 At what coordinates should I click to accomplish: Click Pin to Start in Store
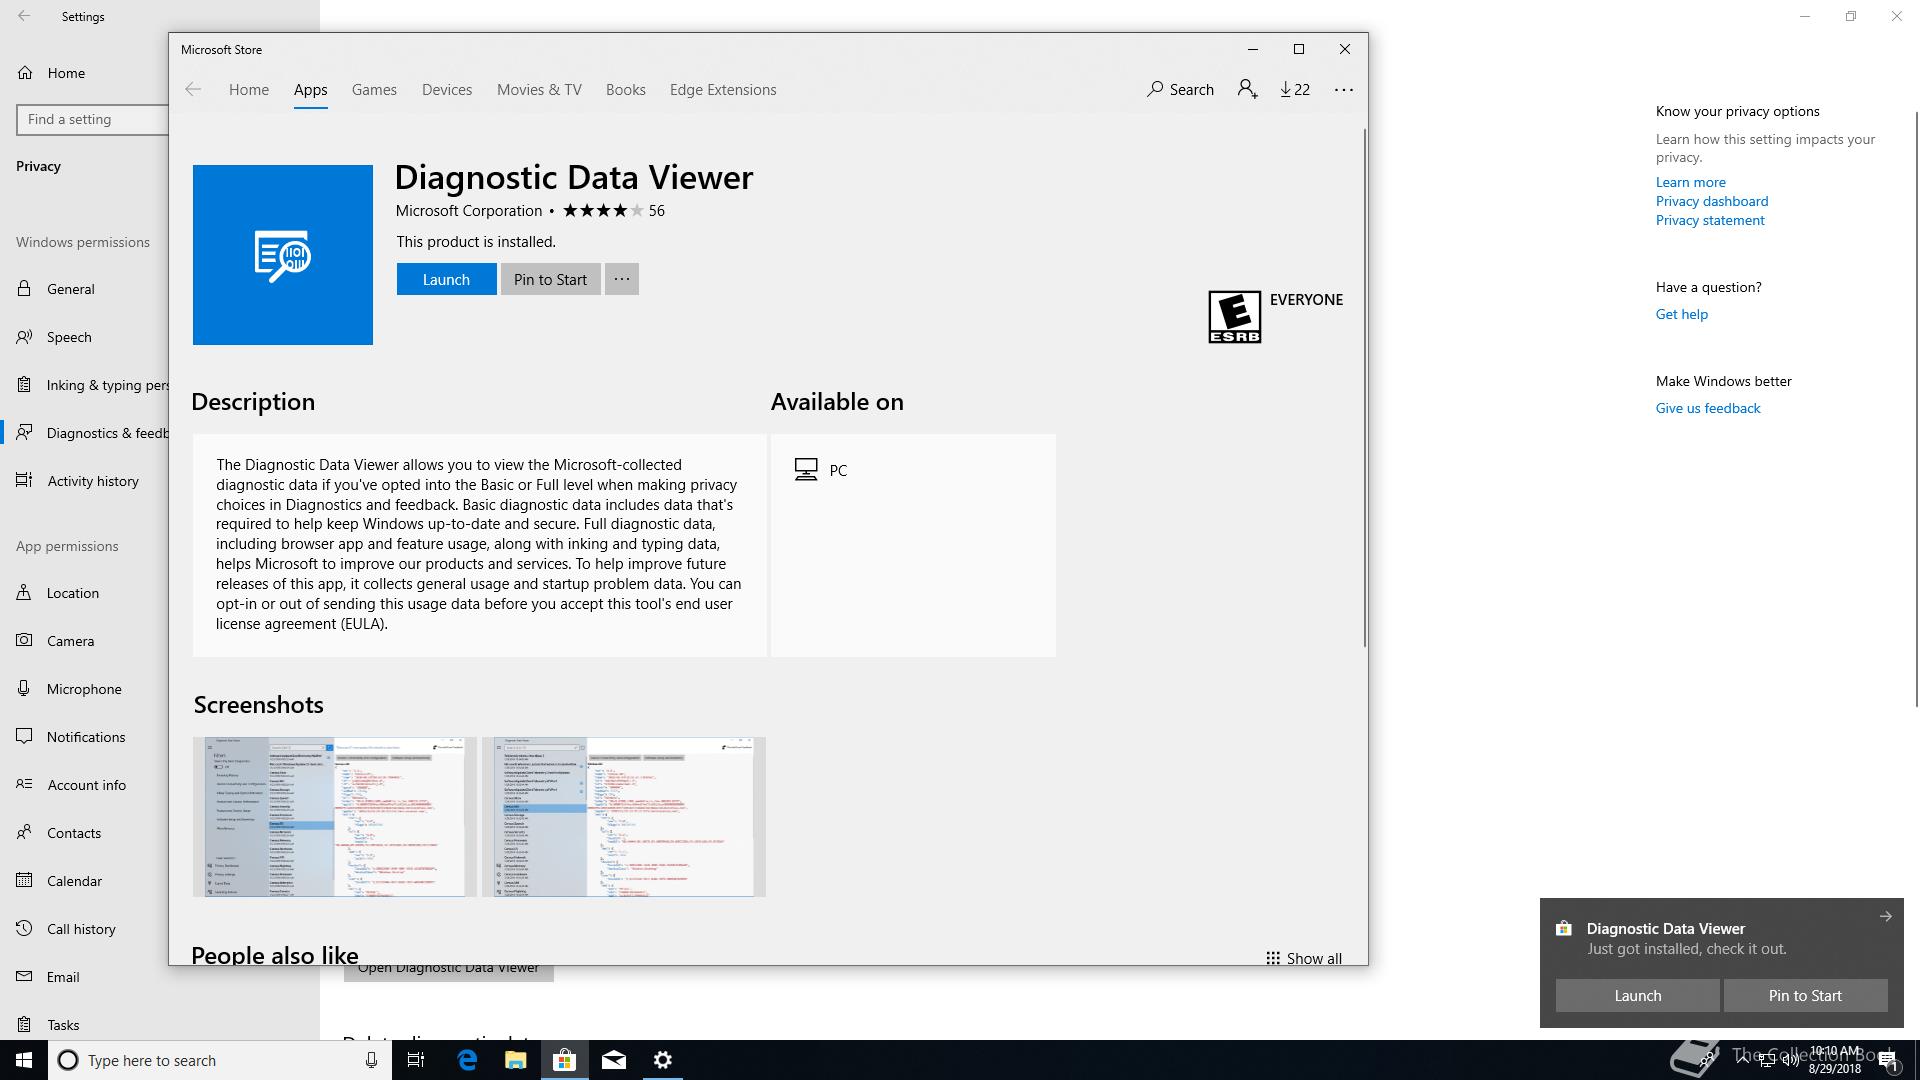pyautogui.click(x=550, y=279)
